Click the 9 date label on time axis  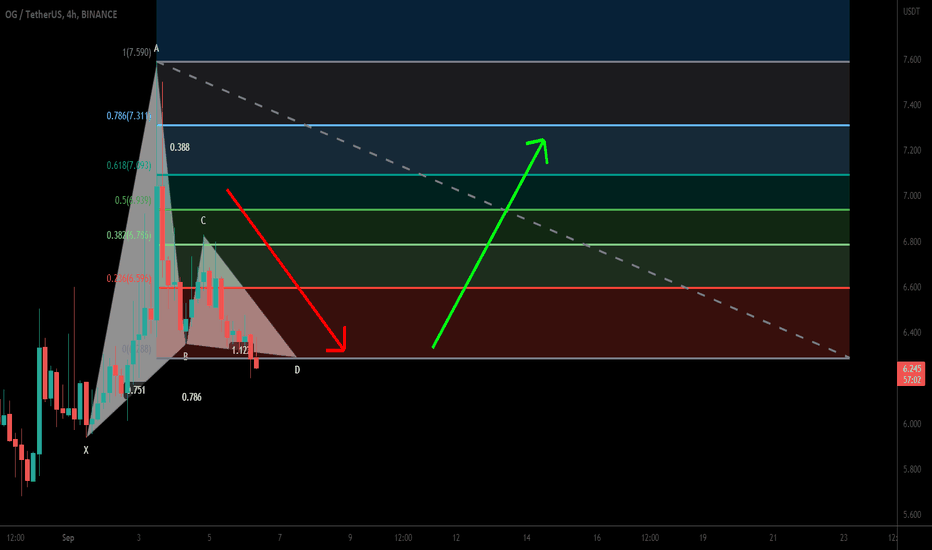[350, 538]
